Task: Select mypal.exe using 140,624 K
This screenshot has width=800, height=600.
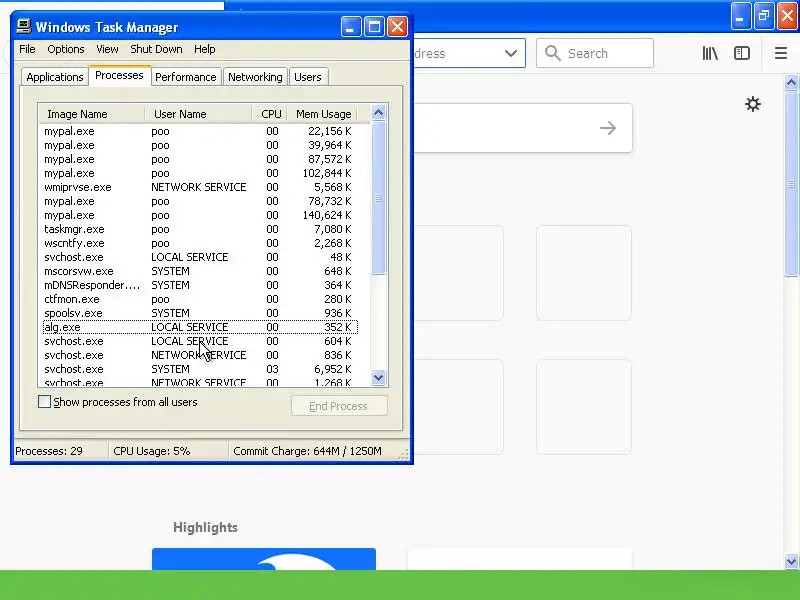Action: pyautogui.click(x=201, y=215)
